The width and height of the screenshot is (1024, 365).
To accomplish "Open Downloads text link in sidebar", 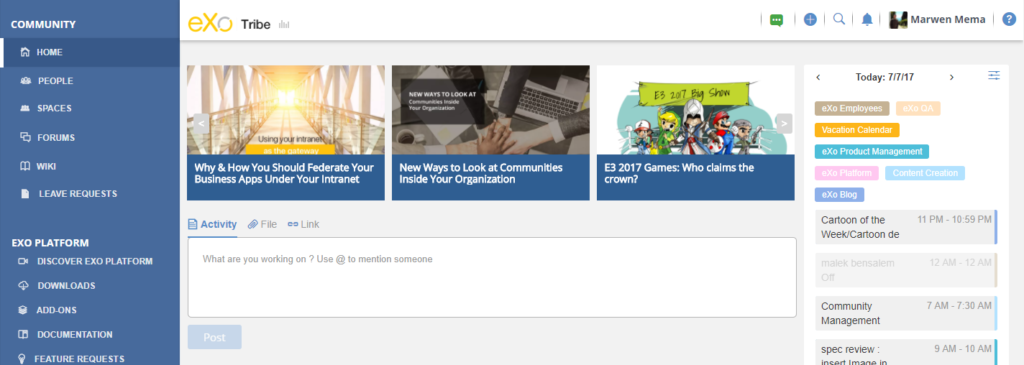I will (x=66, y=285).
